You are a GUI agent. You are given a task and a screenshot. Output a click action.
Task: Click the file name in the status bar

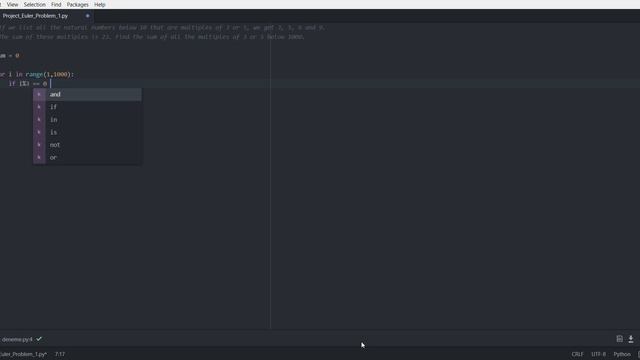pyautogui.click(x=23, y=354)
